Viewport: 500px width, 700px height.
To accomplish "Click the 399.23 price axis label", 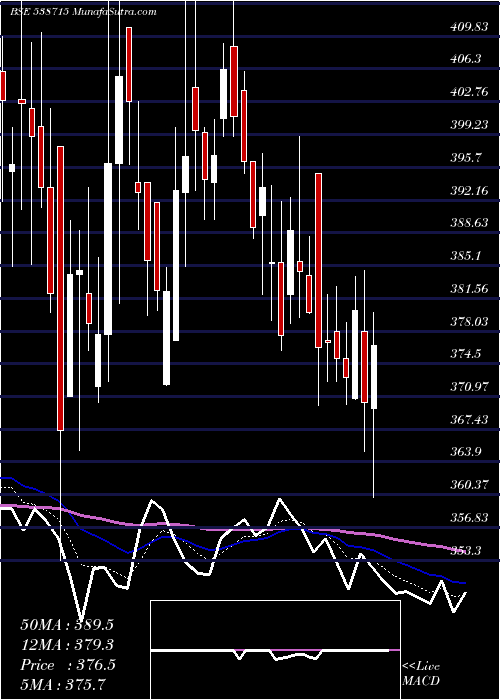I will 469,125.
